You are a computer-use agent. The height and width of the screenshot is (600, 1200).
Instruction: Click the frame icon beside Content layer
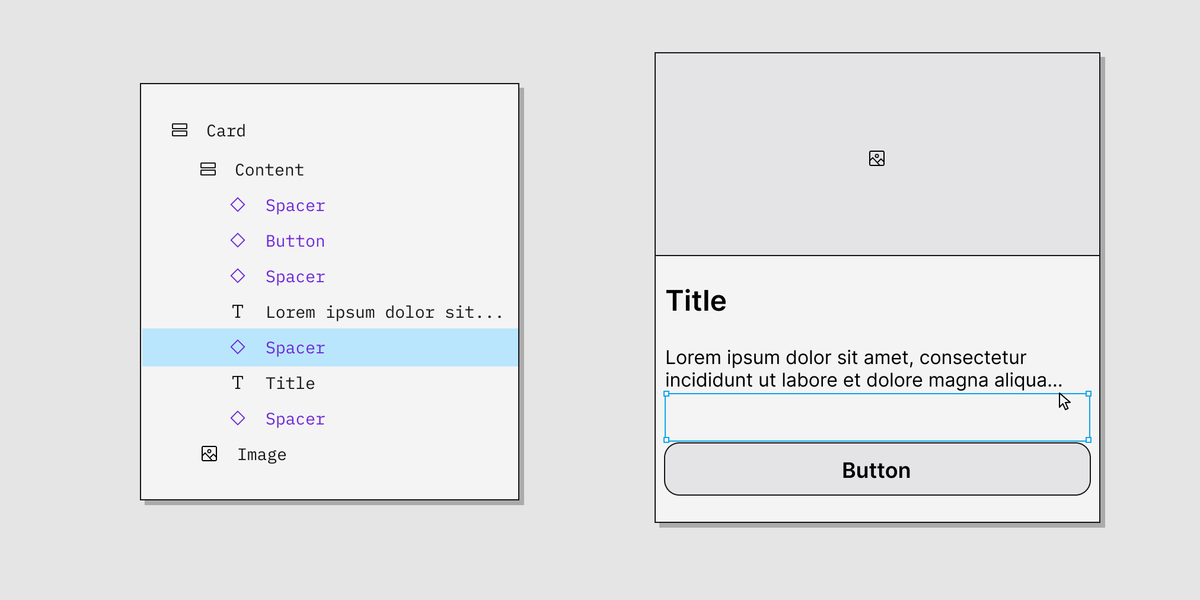(208, 169)
